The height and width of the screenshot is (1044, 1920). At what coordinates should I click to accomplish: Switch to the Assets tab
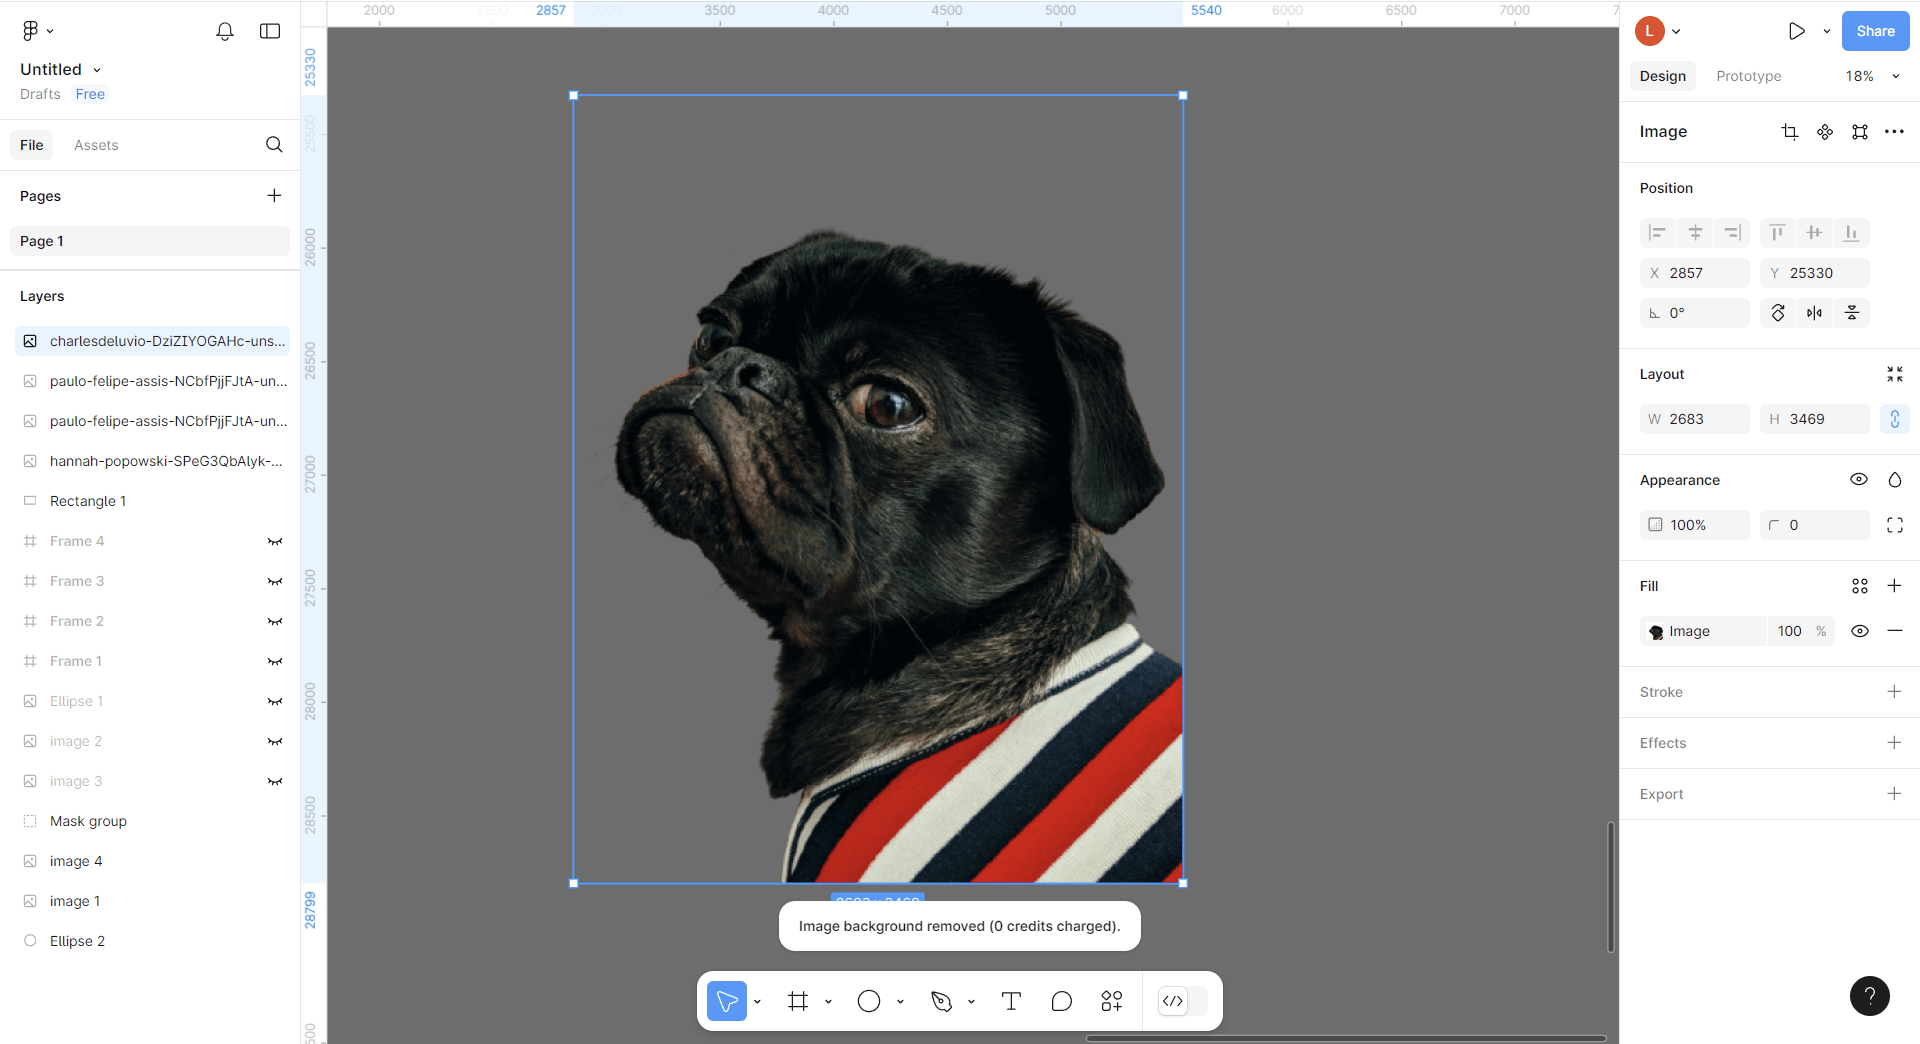tap(96, 145)
